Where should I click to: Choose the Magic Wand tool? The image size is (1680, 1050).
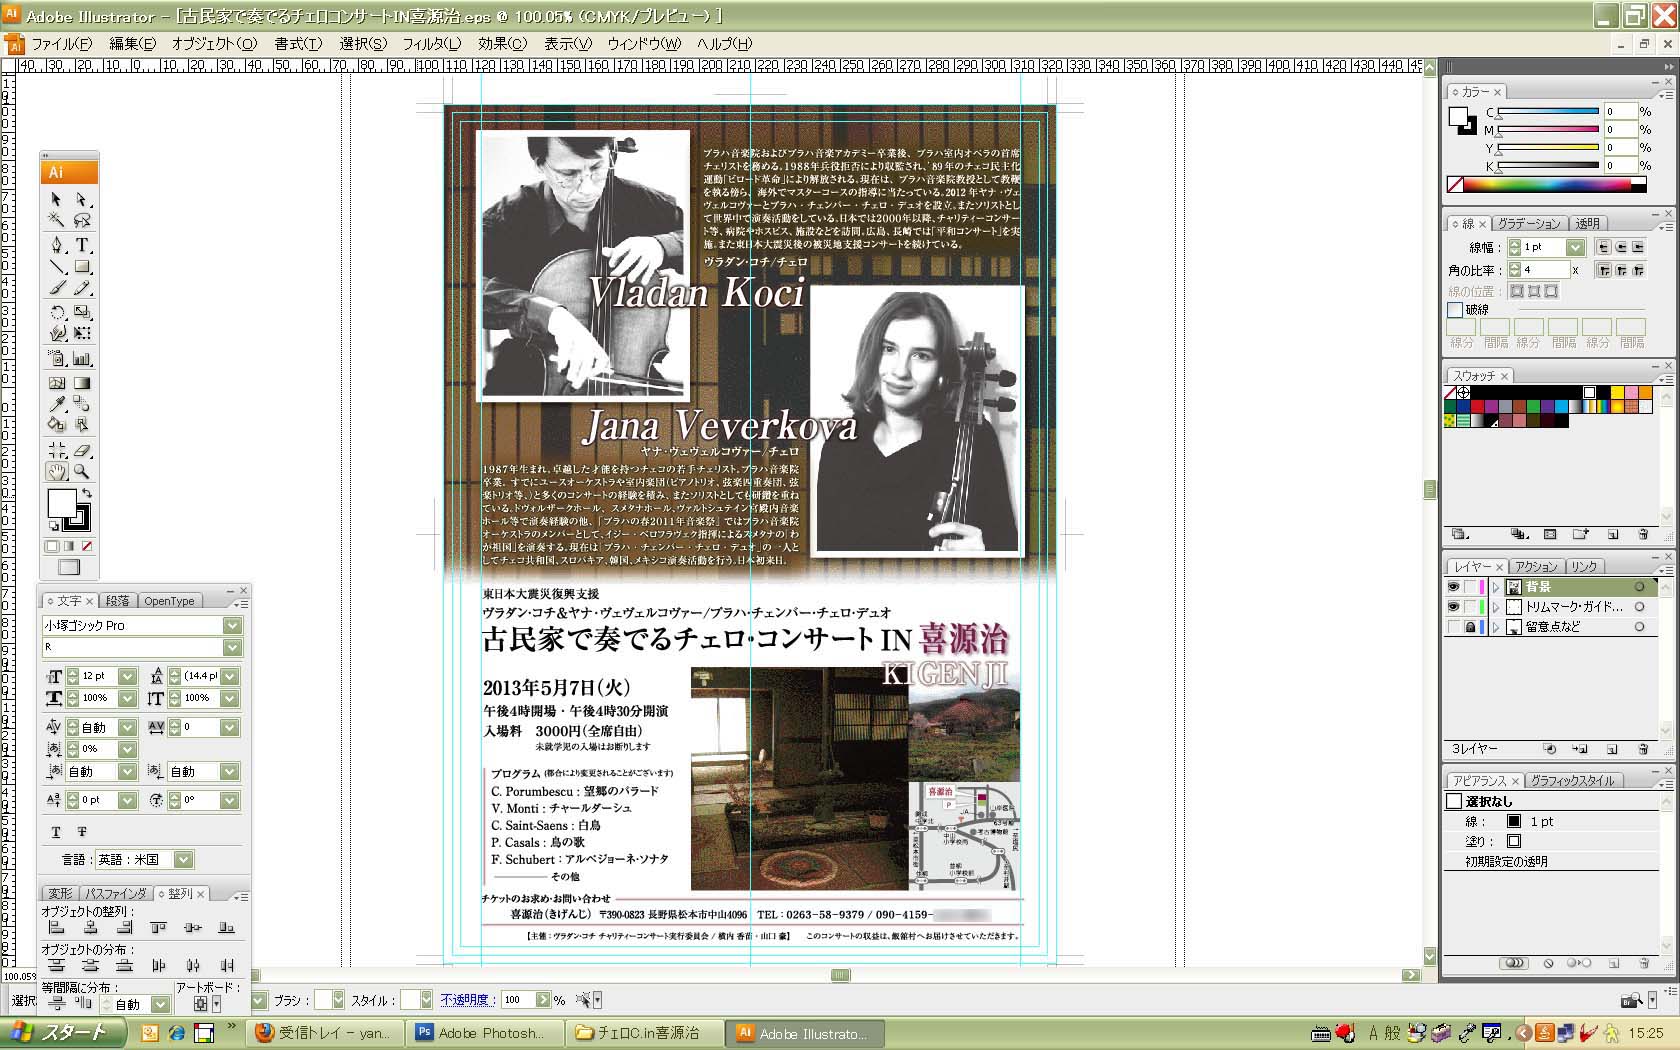click(x=57, y=221)
